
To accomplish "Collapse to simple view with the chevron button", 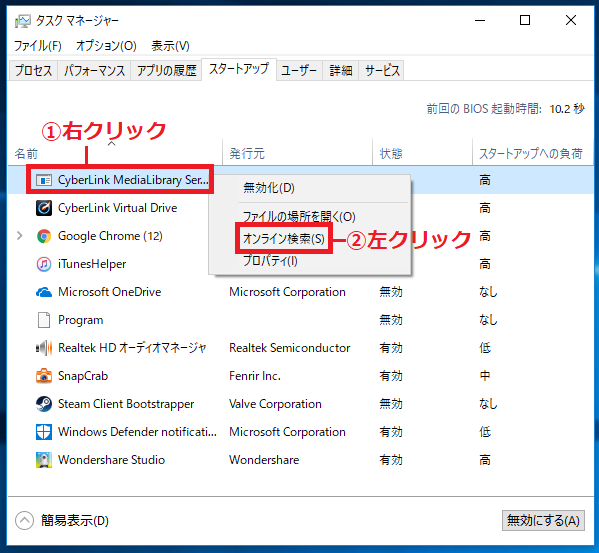I will pyautogui.click(x=24, y=521).
